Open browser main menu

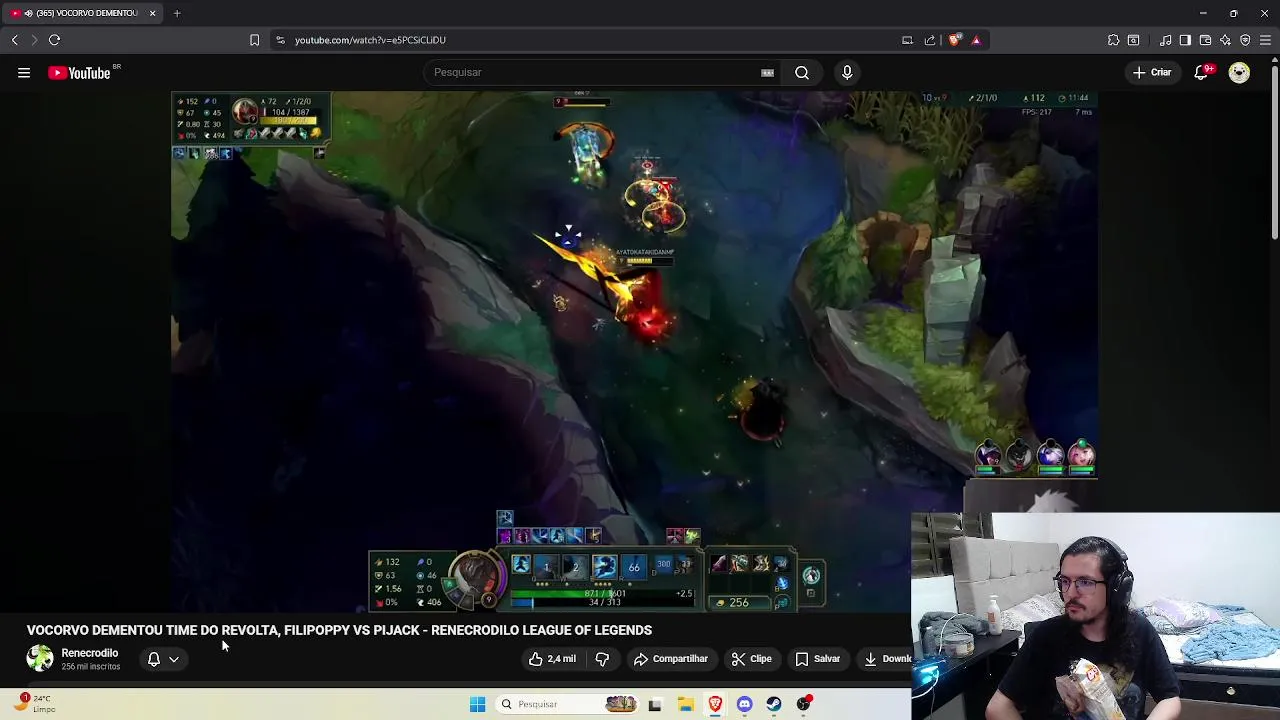[1265, 40]
